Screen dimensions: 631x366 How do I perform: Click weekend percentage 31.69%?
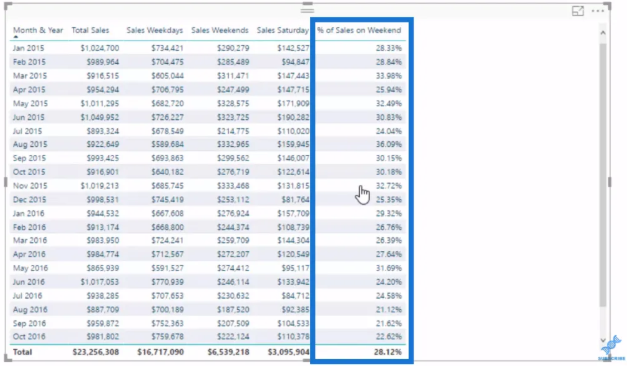click(389, 268)
